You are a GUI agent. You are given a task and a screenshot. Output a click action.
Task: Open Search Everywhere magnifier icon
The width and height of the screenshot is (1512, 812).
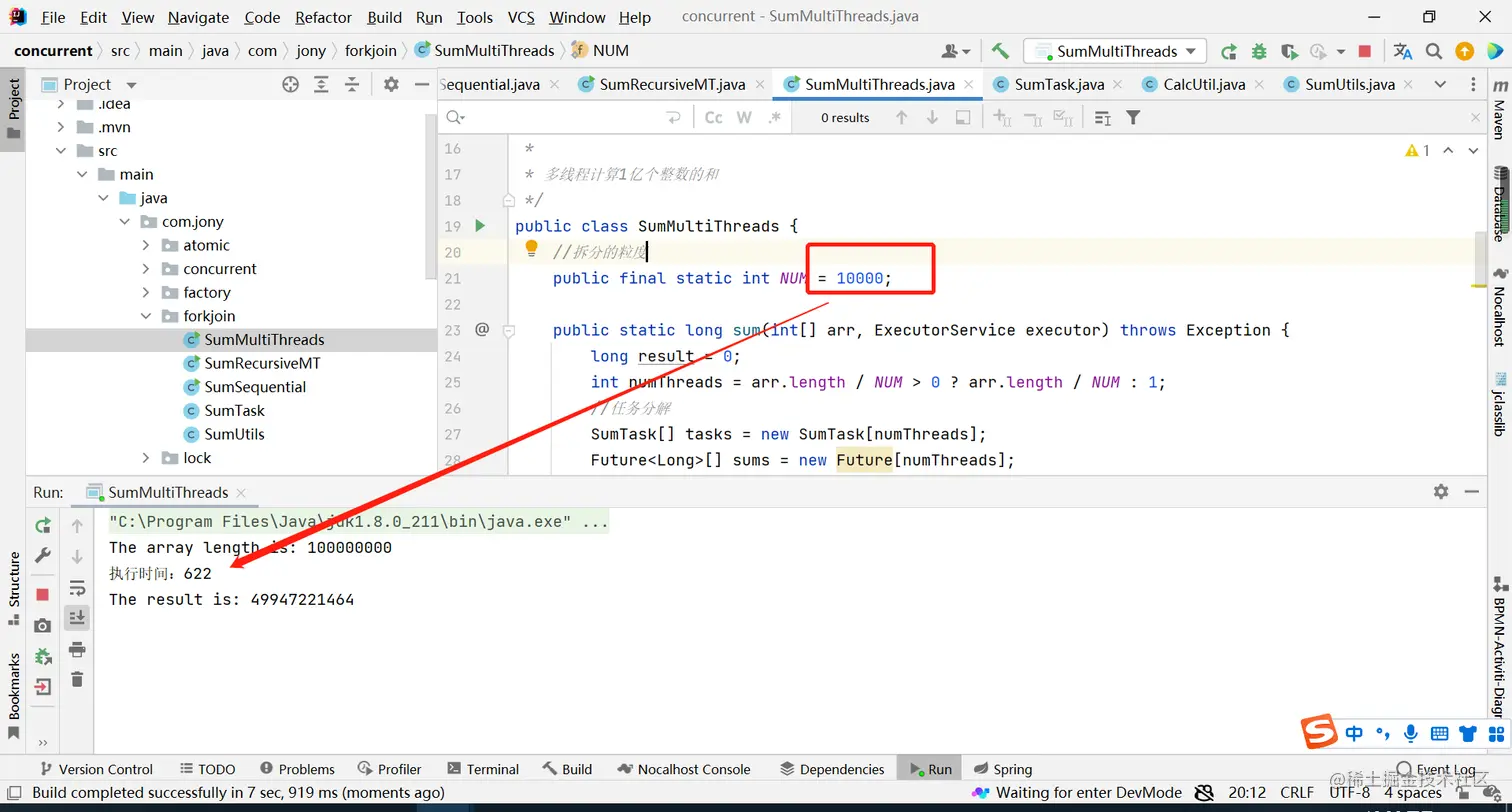pyautogui.click(x=1434, y=51)
